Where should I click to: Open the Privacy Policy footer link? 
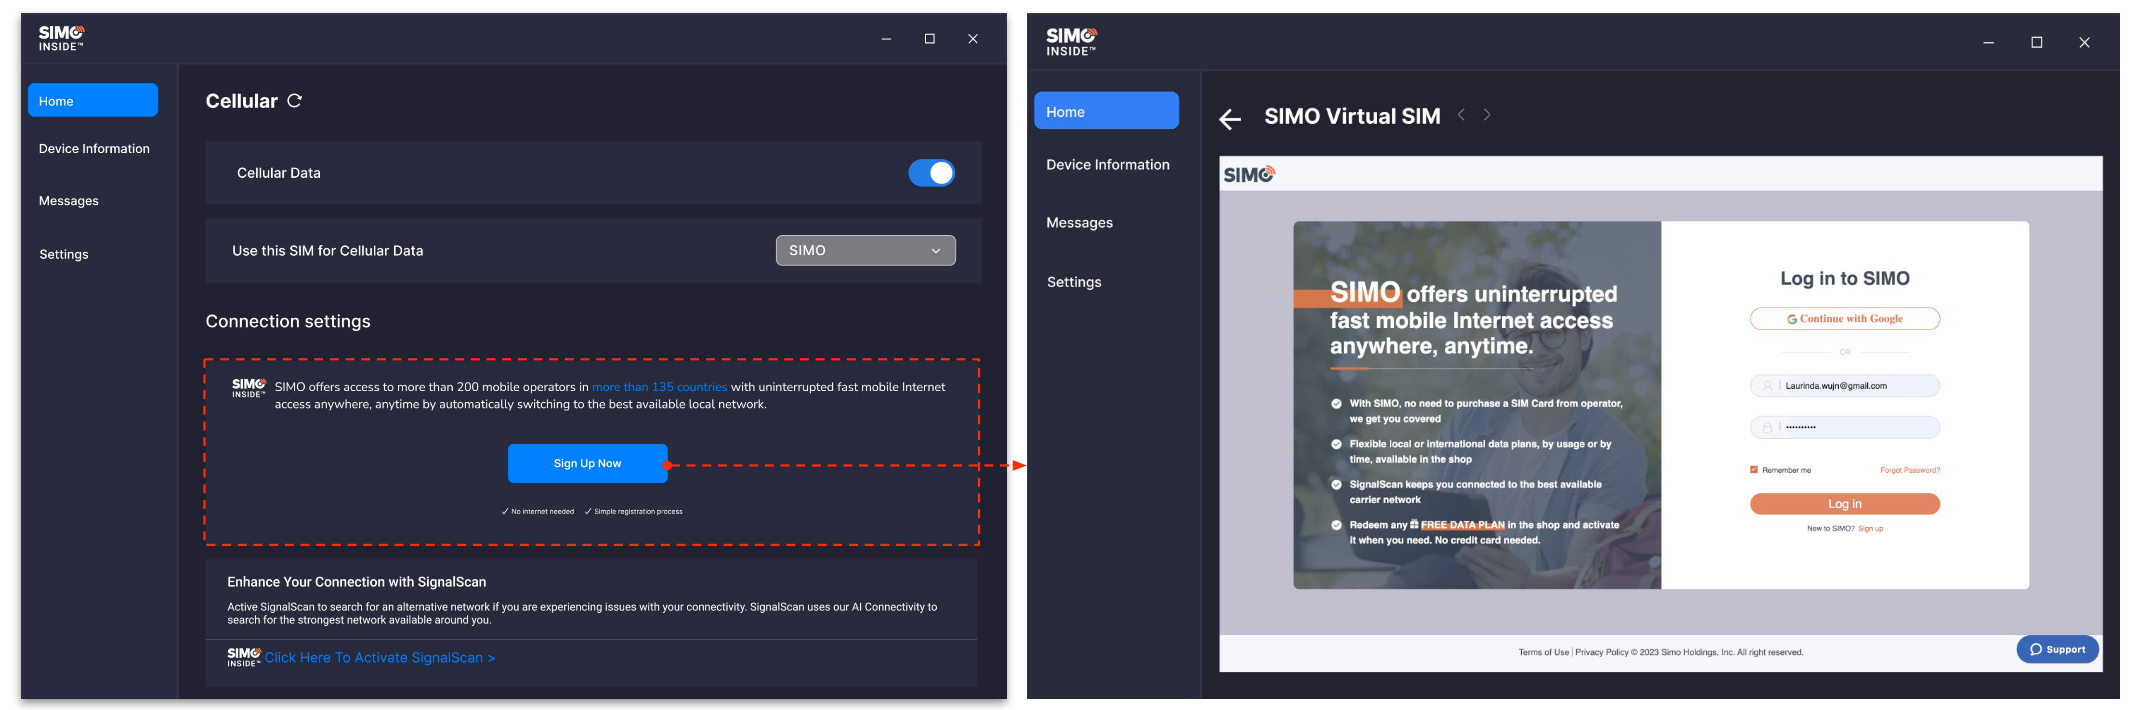[x=1602, y=652]
